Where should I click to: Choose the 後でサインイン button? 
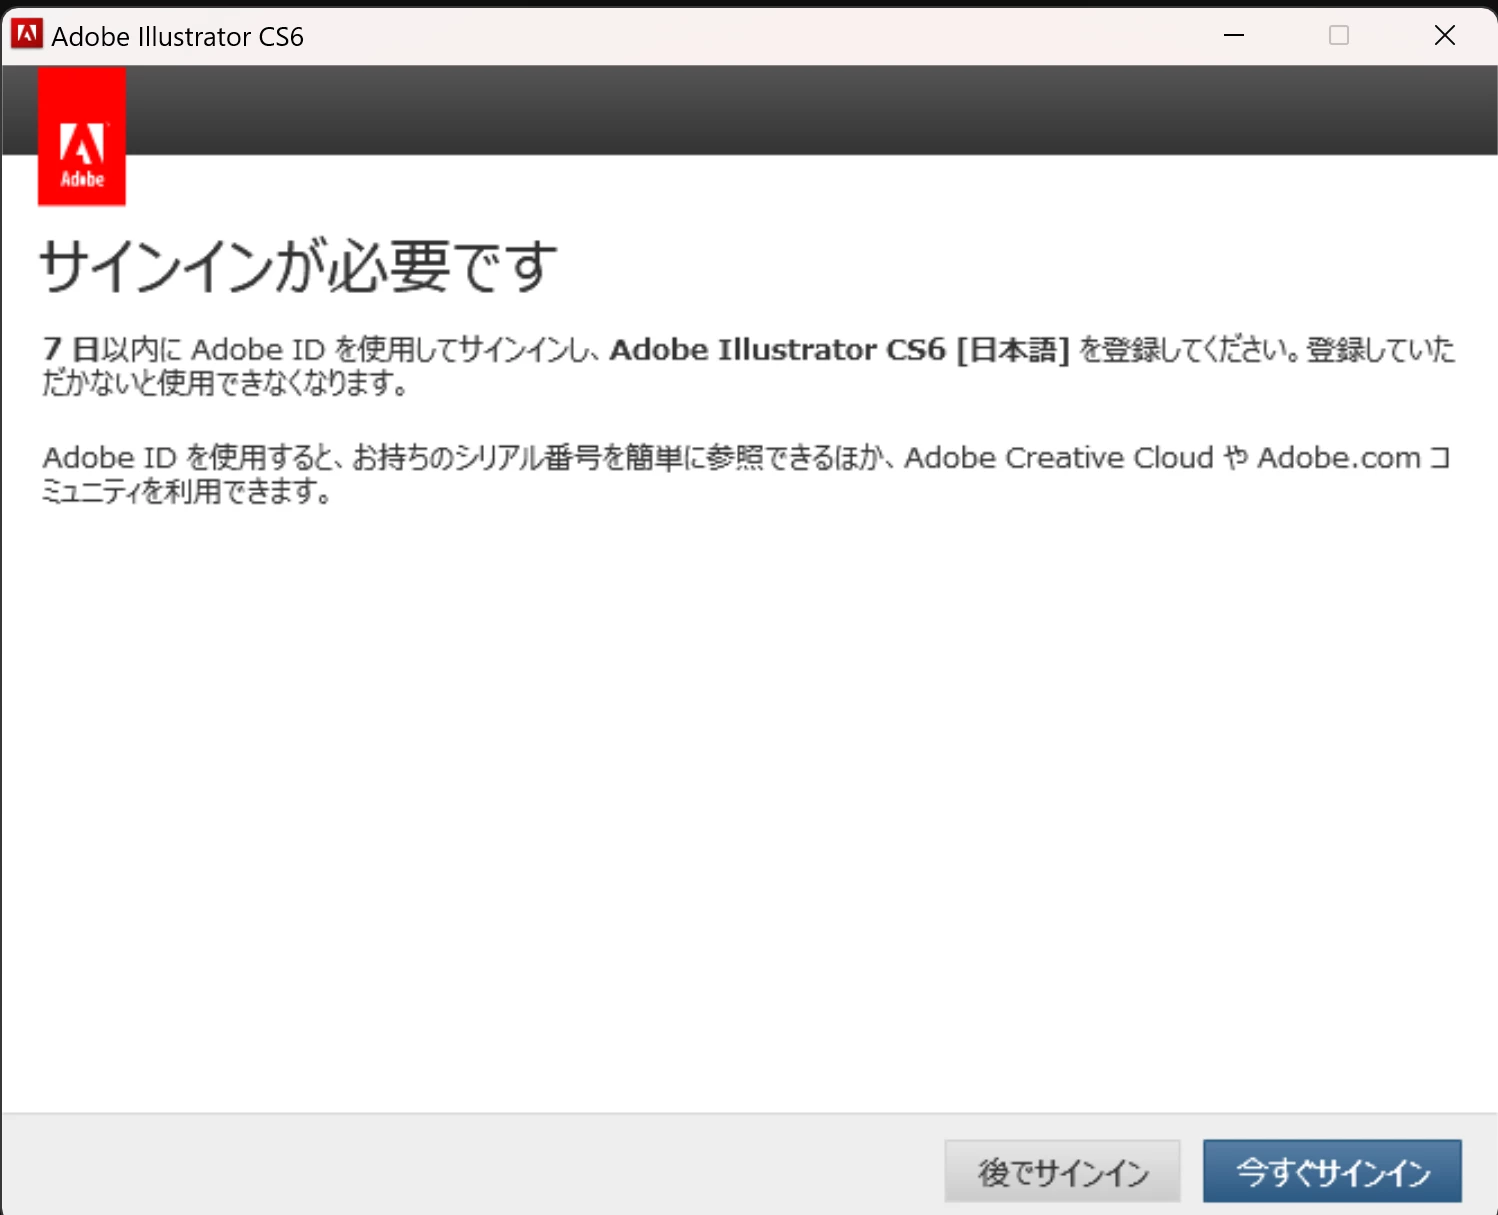[x=1062, y=1171]
